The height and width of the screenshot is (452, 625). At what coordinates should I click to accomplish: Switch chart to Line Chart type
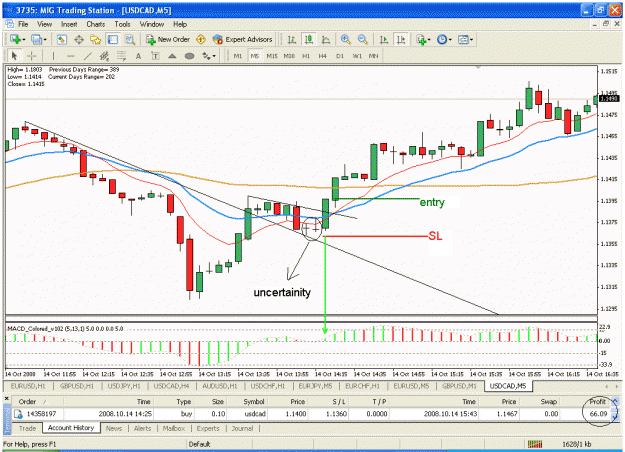pyautogui.click(x=326, y=39)
